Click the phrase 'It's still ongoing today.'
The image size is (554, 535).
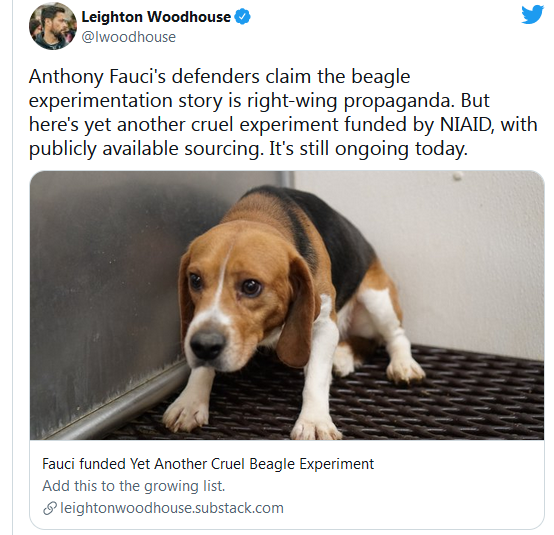pyautogui.click(x=368, y=149)
